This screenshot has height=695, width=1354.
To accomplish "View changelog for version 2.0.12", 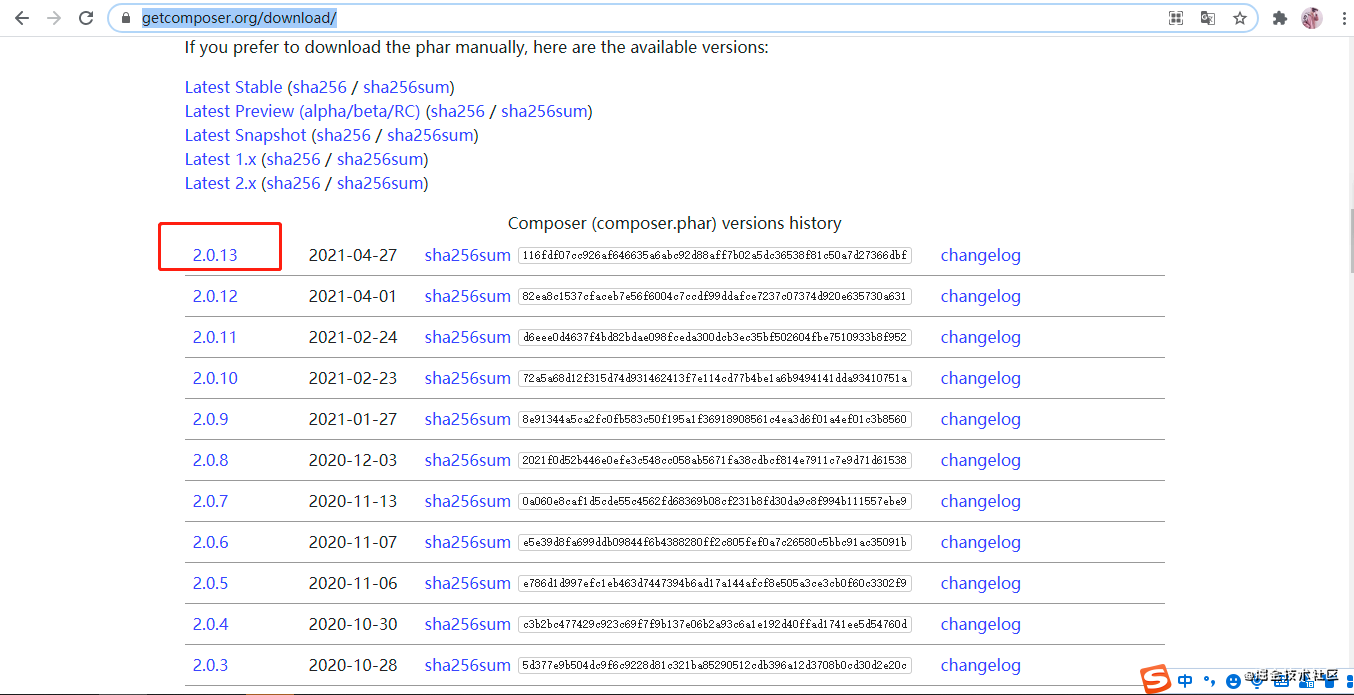I will pos(980,296).
